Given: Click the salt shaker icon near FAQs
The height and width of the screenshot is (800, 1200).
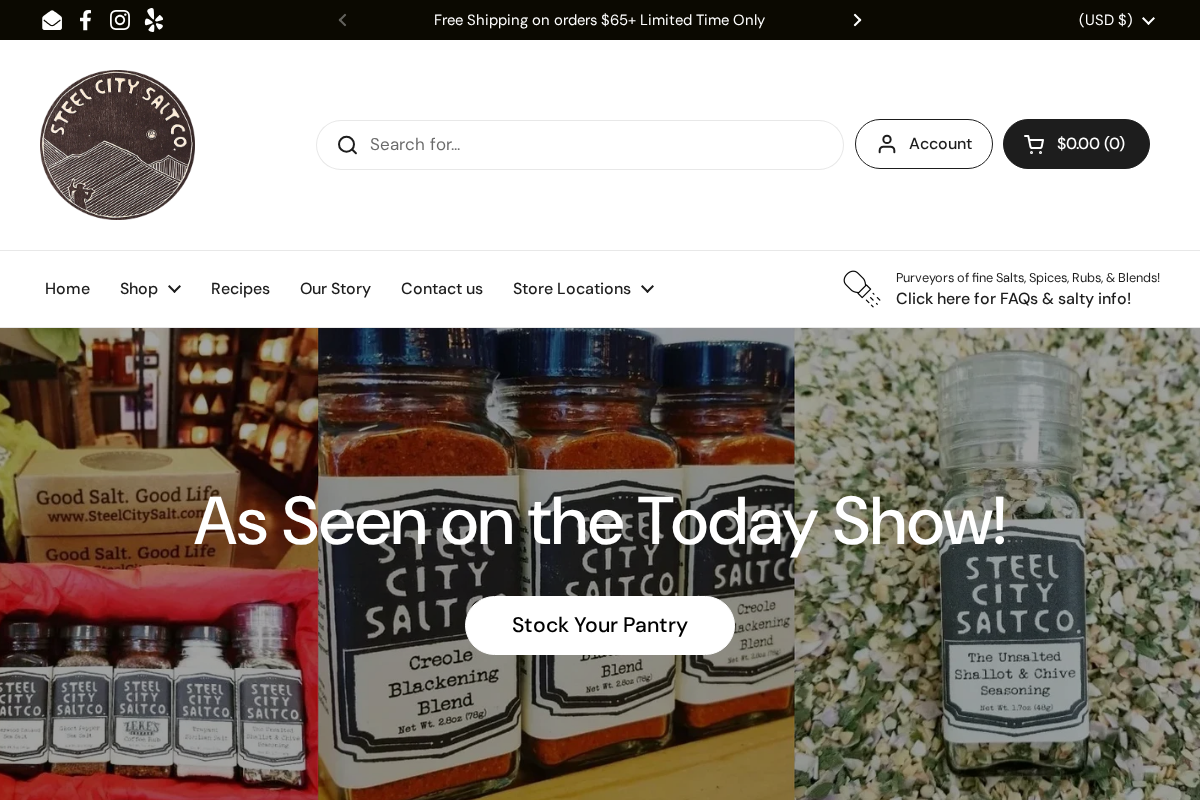Looking at the screenshot, I should point(861,288).
